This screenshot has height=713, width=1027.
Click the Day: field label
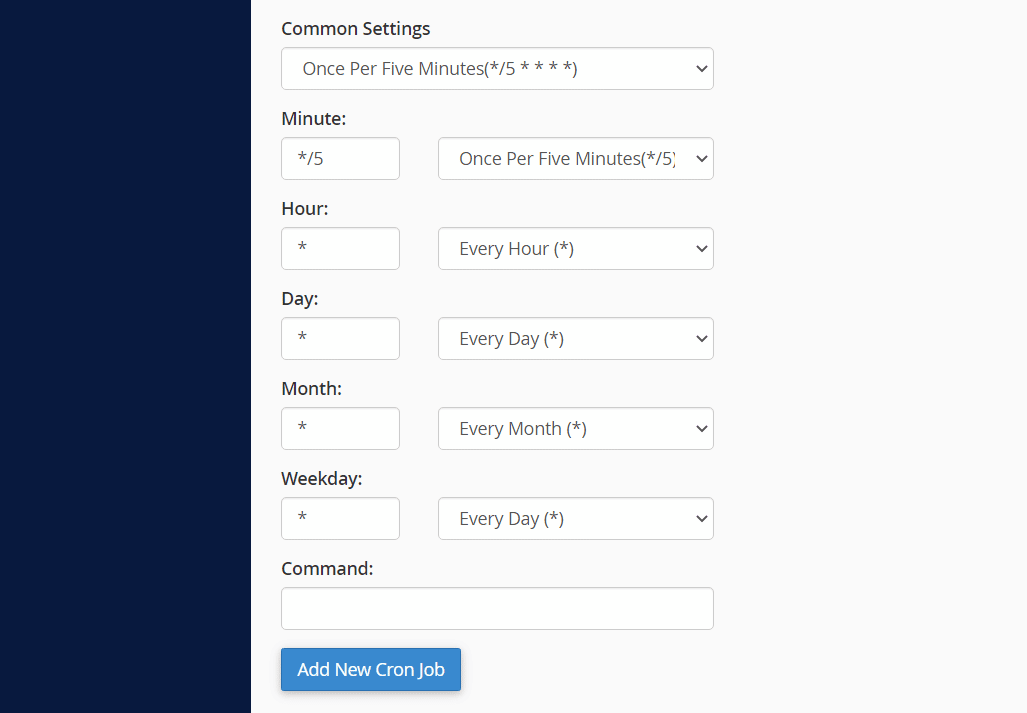pos(300,299)
